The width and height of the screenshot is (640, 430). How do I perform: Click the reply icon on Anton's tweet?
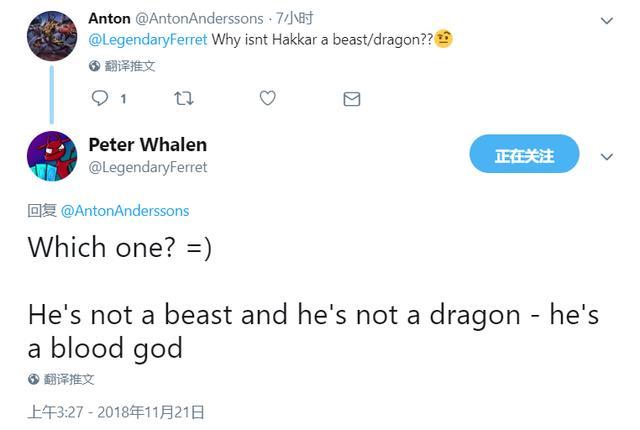(x=99, y=98)
